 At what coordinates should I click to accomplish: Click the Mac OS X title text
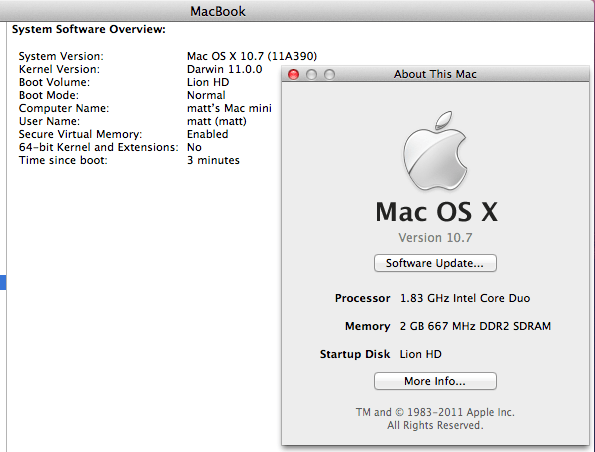coord(436,212)
